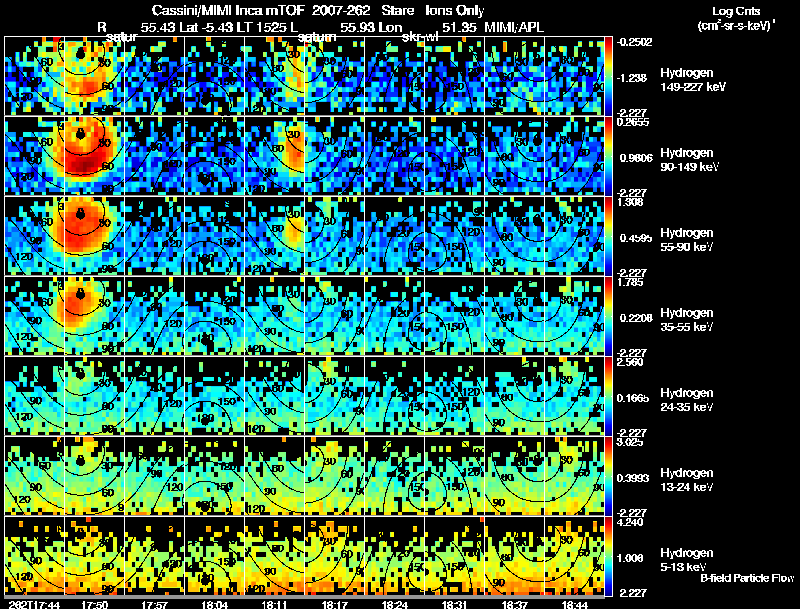800x609 pixels.
Task: Click the "-1.238" colorbar midpoint value
Action: pyautogui.click(x=632, y=78)
